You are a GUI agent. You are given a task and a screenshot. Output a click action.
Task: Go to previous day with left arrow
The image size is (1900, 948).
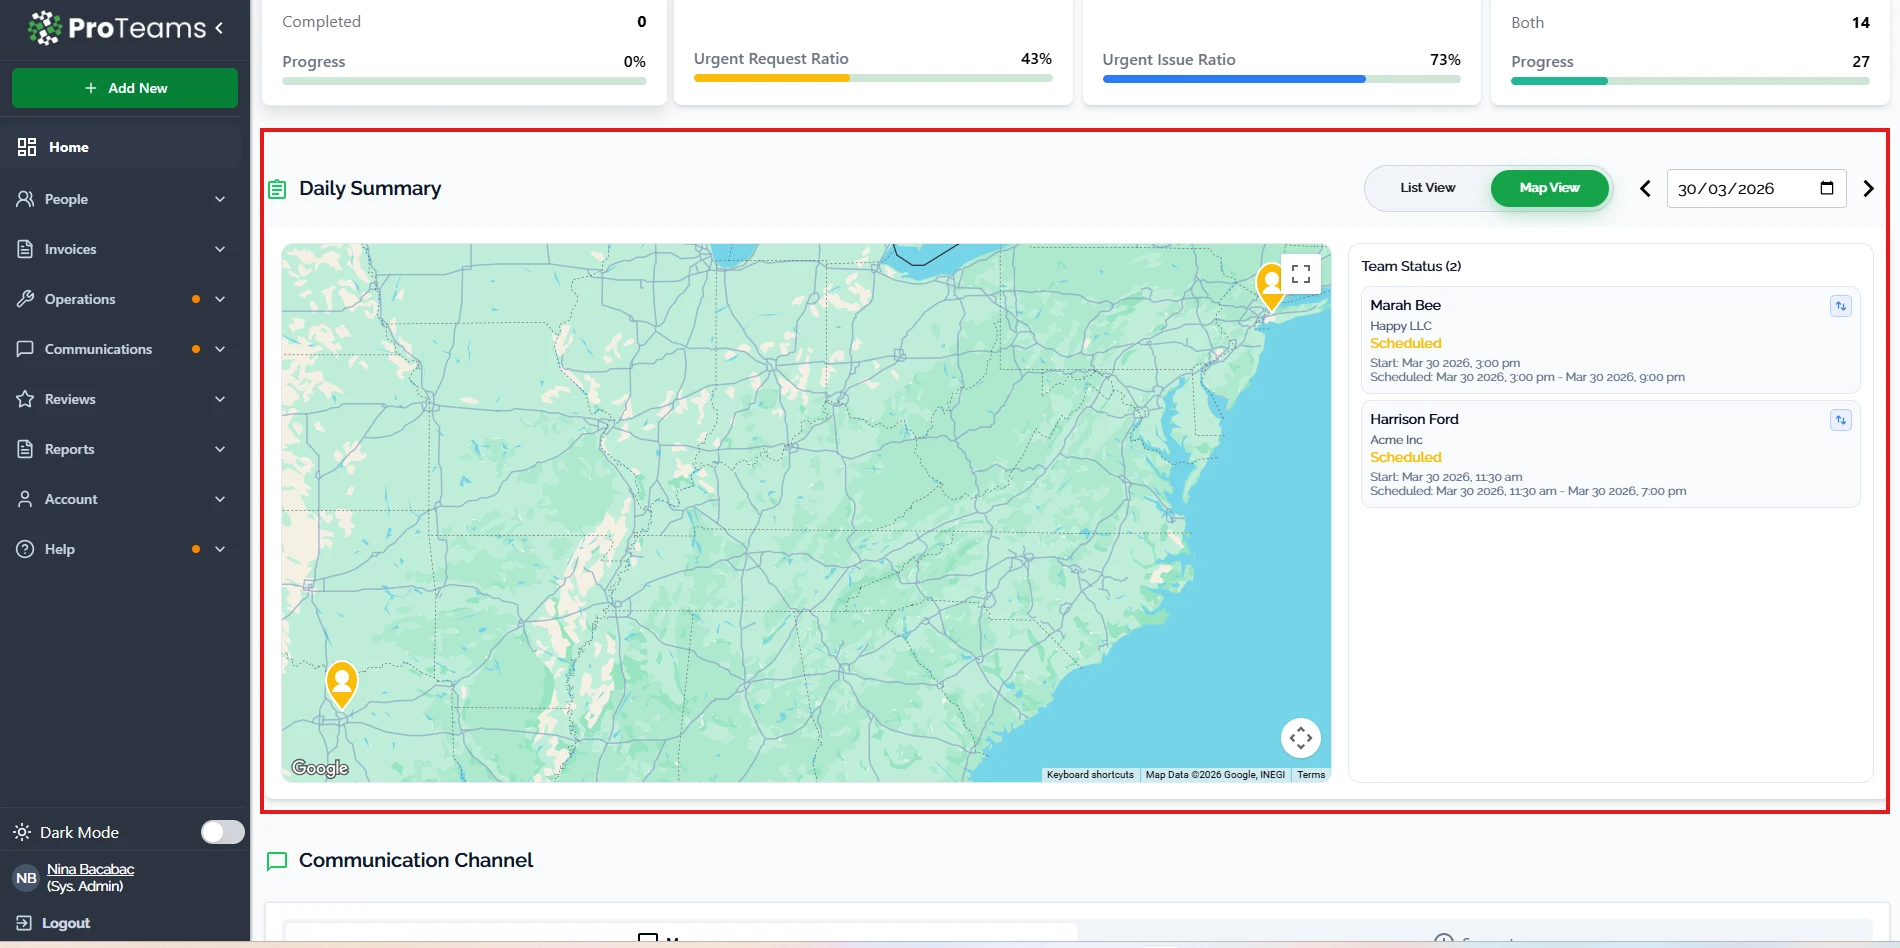pyautogui.click(x=1645, y=189)
